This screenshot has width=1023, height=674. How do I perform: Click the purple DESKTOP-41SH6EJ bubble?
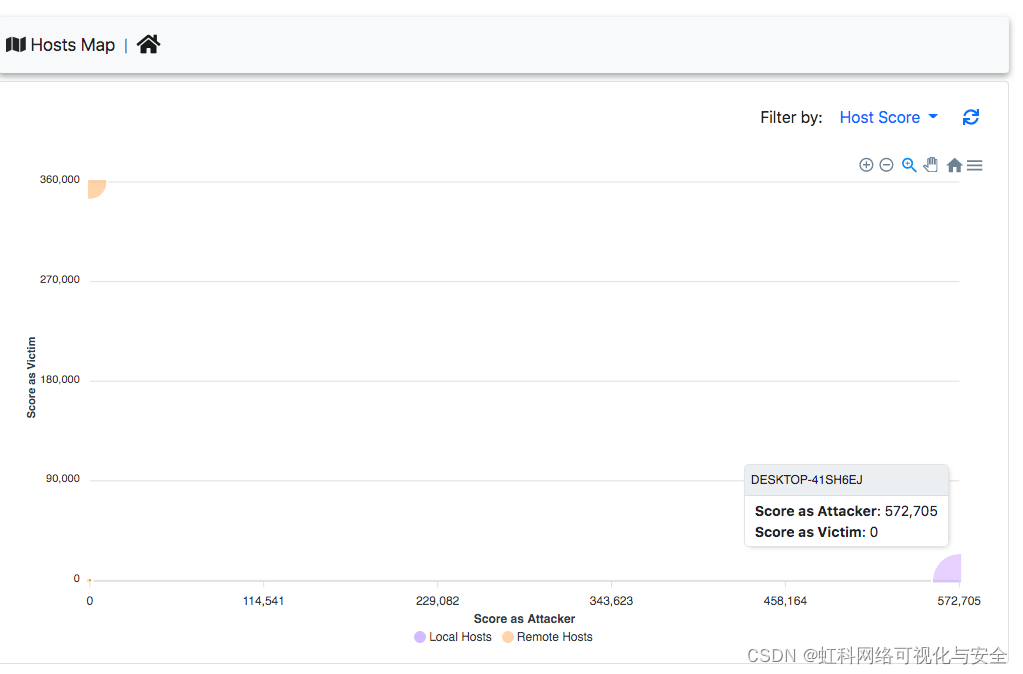(x=947, y=568)
